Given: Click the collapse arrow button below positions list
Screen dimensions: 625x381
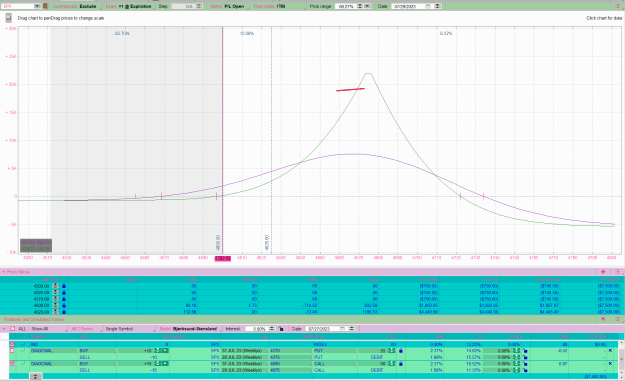Looking at the screenshot, I should tap(35, 376).
